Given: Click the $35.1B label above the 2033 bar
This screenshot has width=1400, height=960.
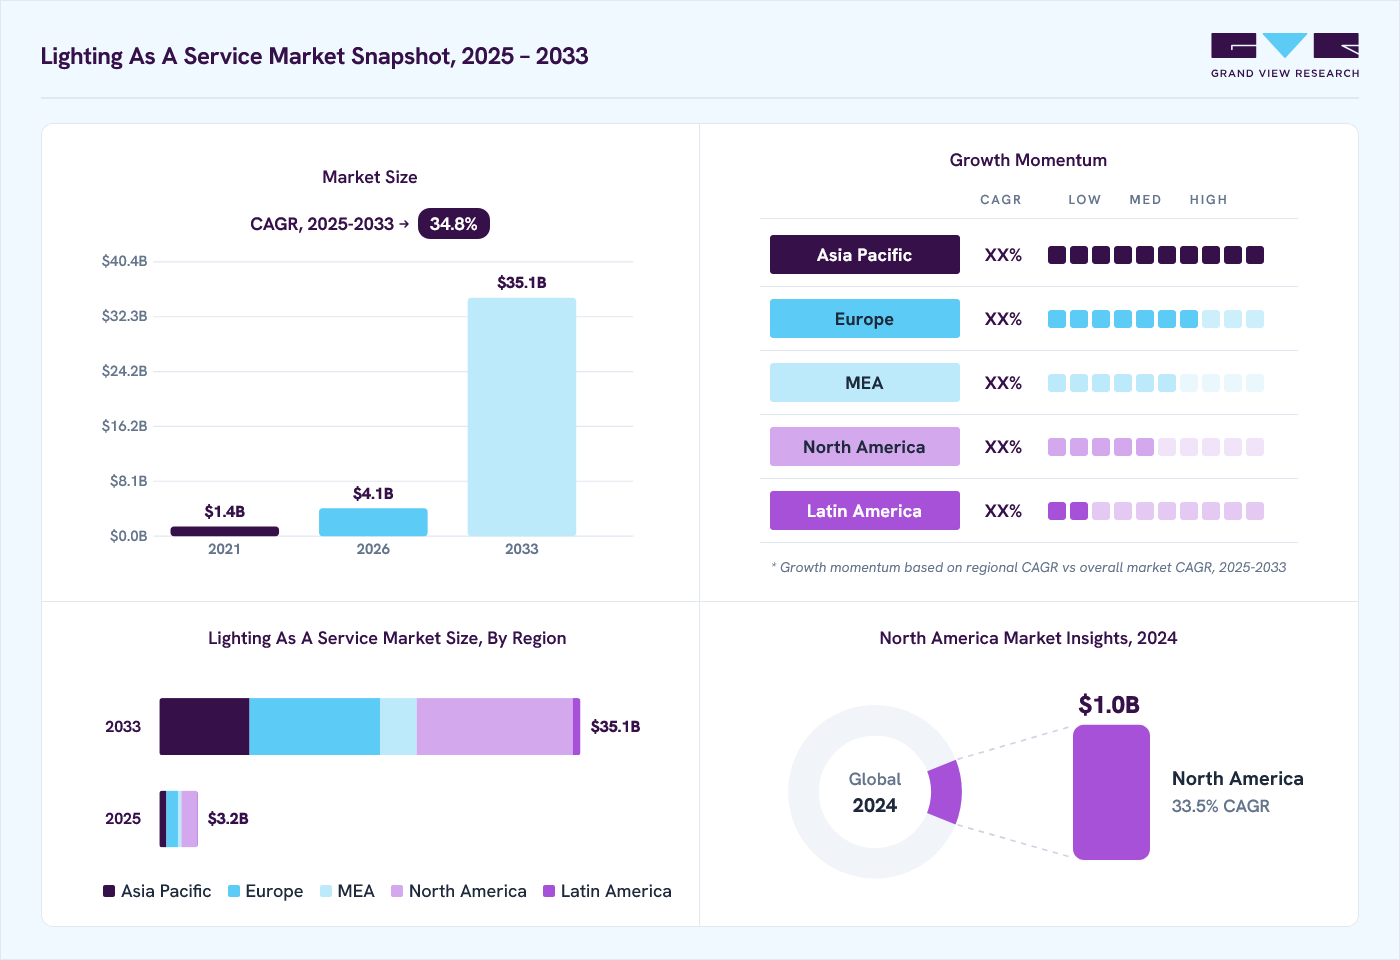Looking at the screenshot, I should coord(522,283).
